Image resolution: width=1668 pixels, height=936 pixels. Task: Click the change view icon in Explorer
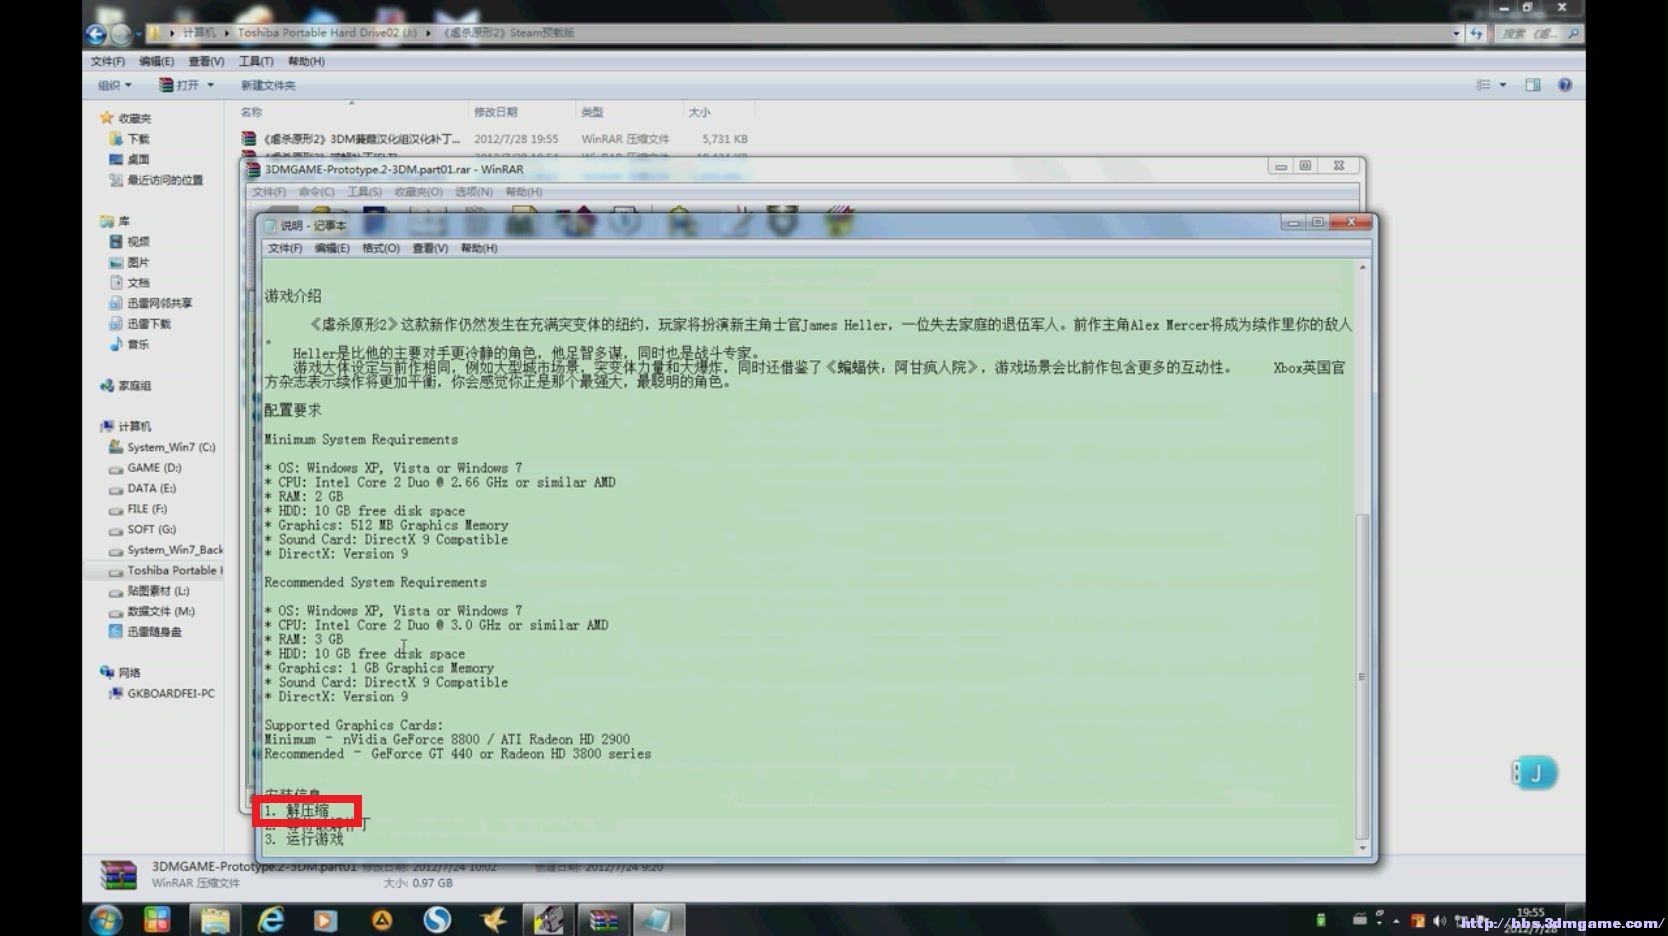point(1484,85)
